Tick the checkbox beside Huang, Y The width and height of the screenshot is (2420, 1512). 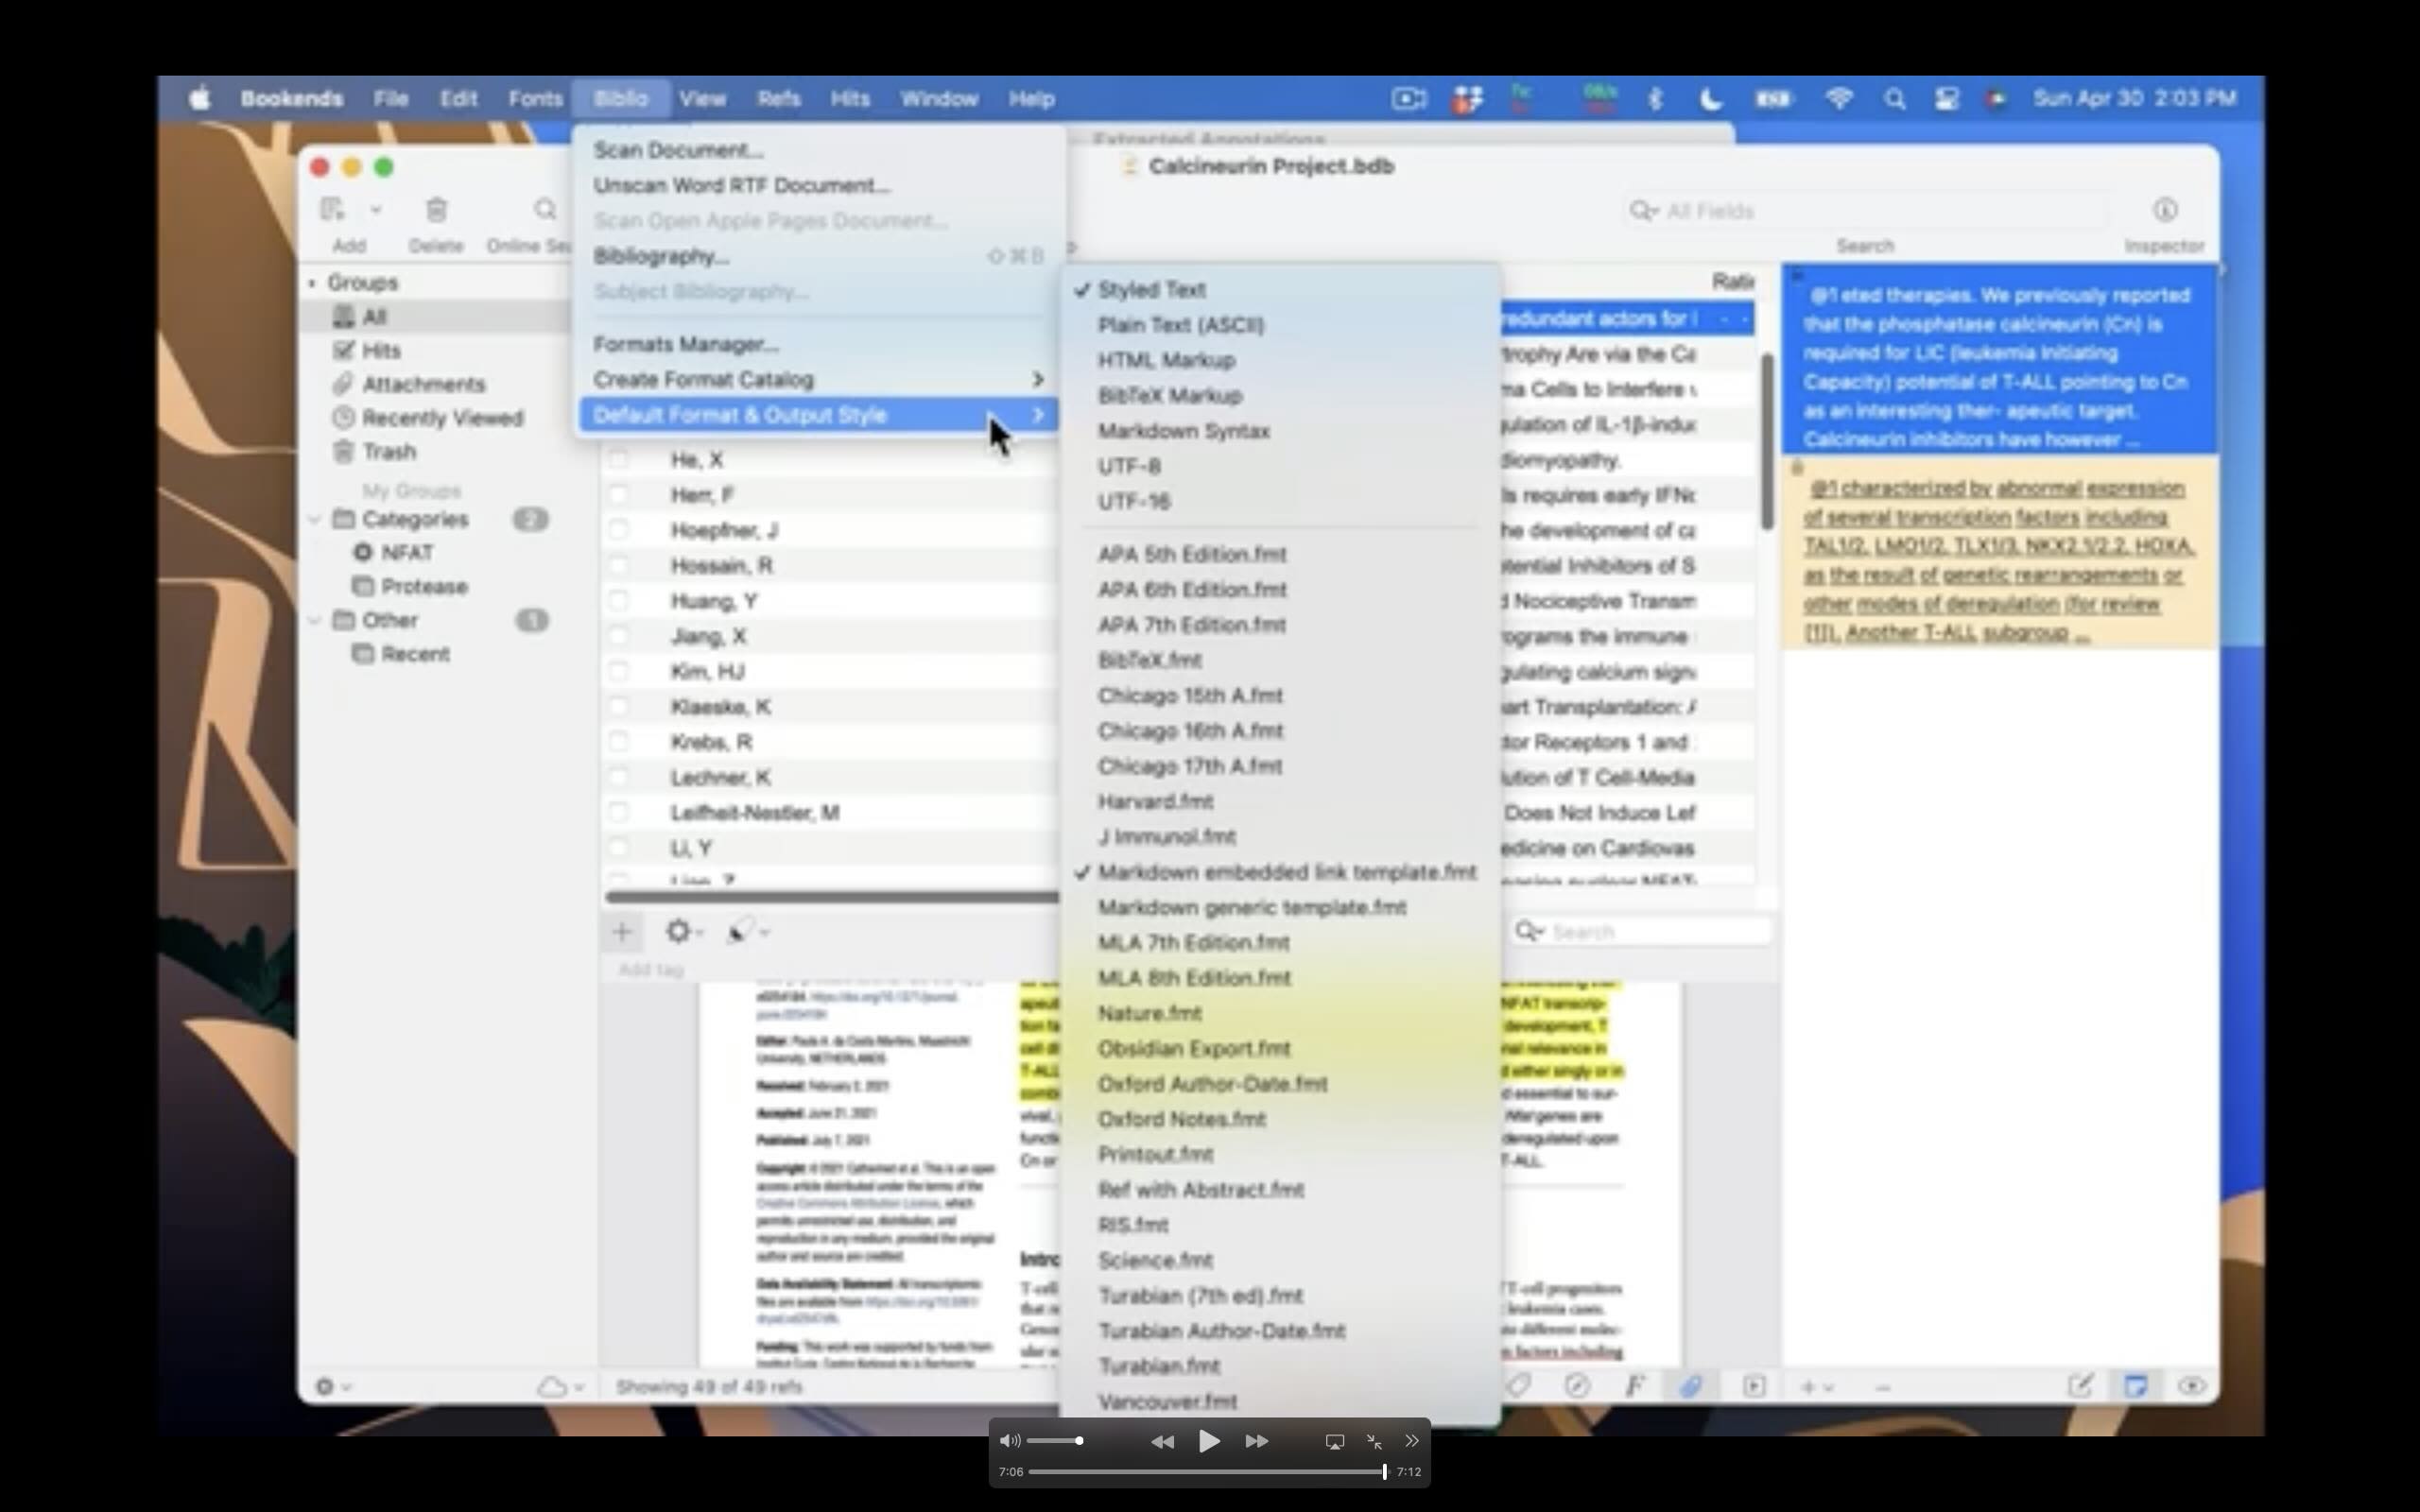point(619,600)
